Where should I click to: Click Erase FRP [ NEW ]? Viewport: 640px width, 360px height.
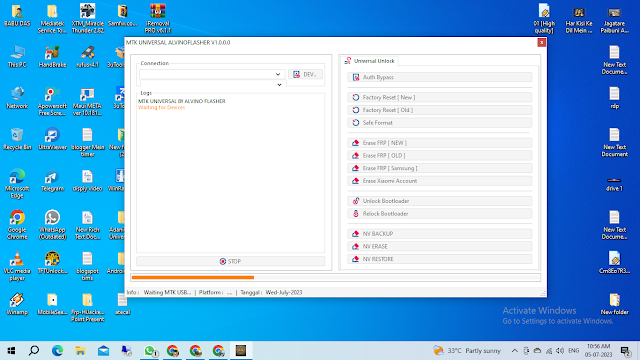coord(440,143)
